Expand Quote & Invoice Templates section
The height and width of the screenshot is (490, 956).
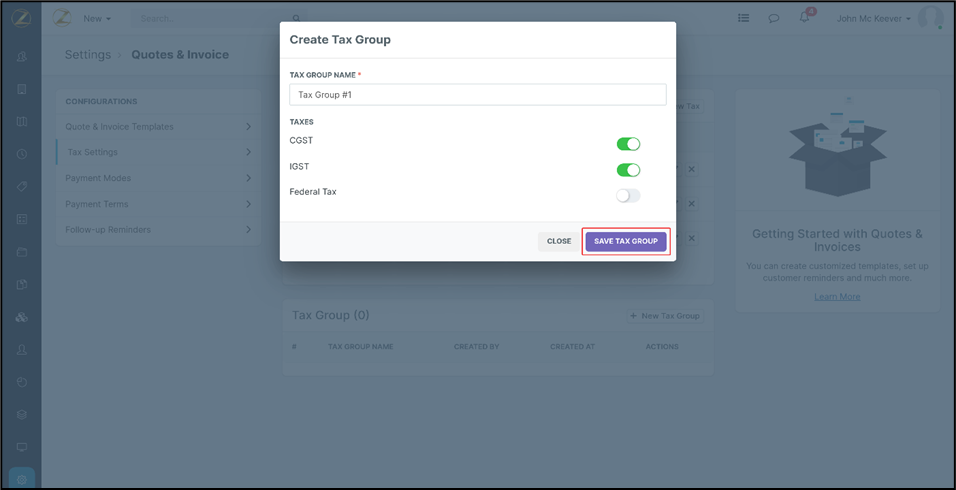pyautogui.click(x=158, y=127)
